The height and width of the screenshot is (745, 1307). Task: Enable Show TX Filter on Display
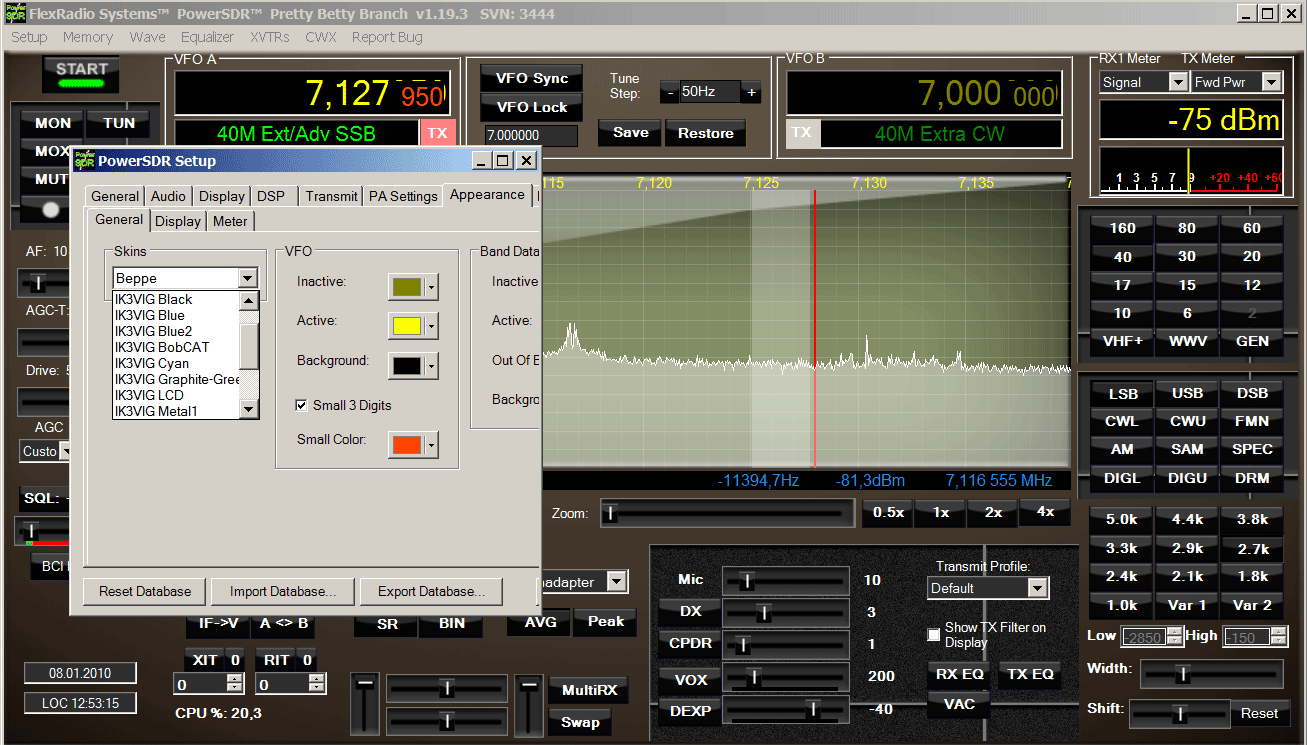click(x=934, y=635)
